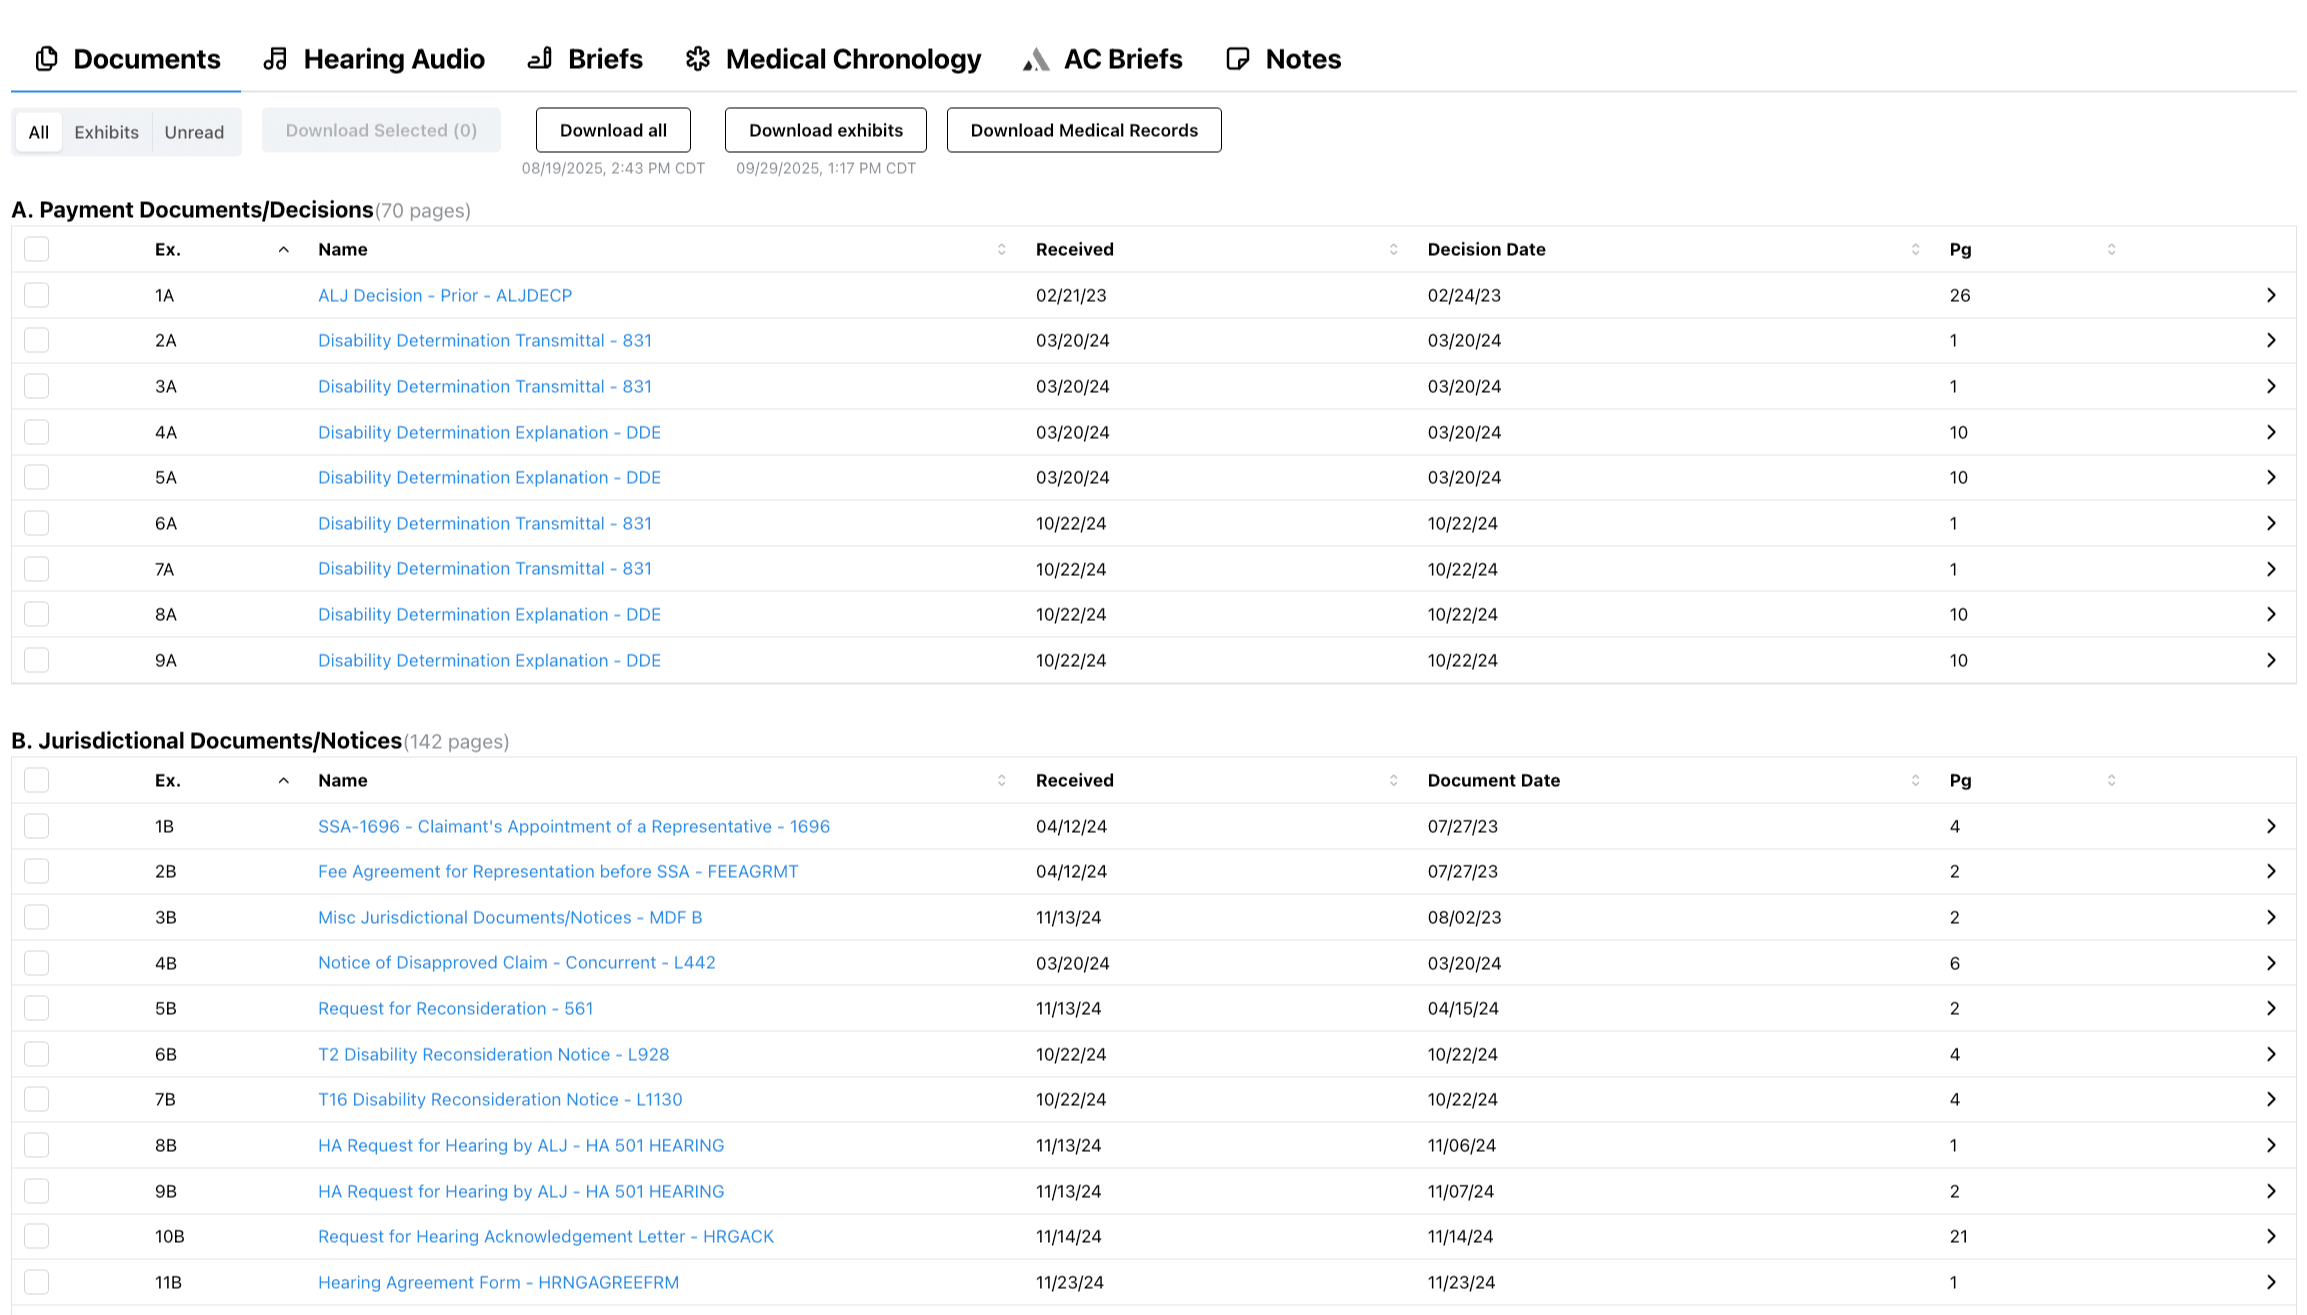Sort by Decision Date using its sort arrows
Viewport: 2307px width, 1315px height.
click(x=1914, y=249)
